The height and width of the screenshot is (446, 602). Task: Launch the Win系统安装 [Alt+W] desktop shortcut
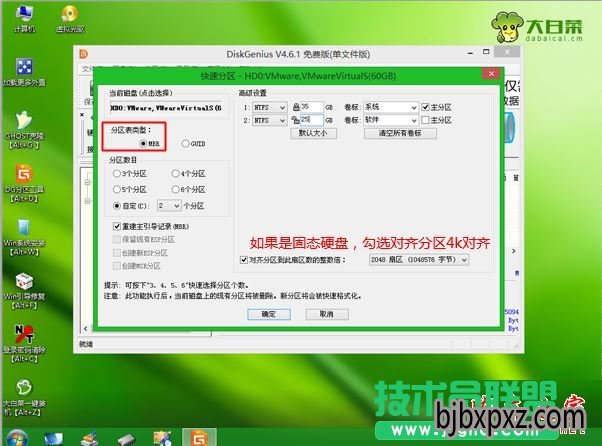coord(24,237)
